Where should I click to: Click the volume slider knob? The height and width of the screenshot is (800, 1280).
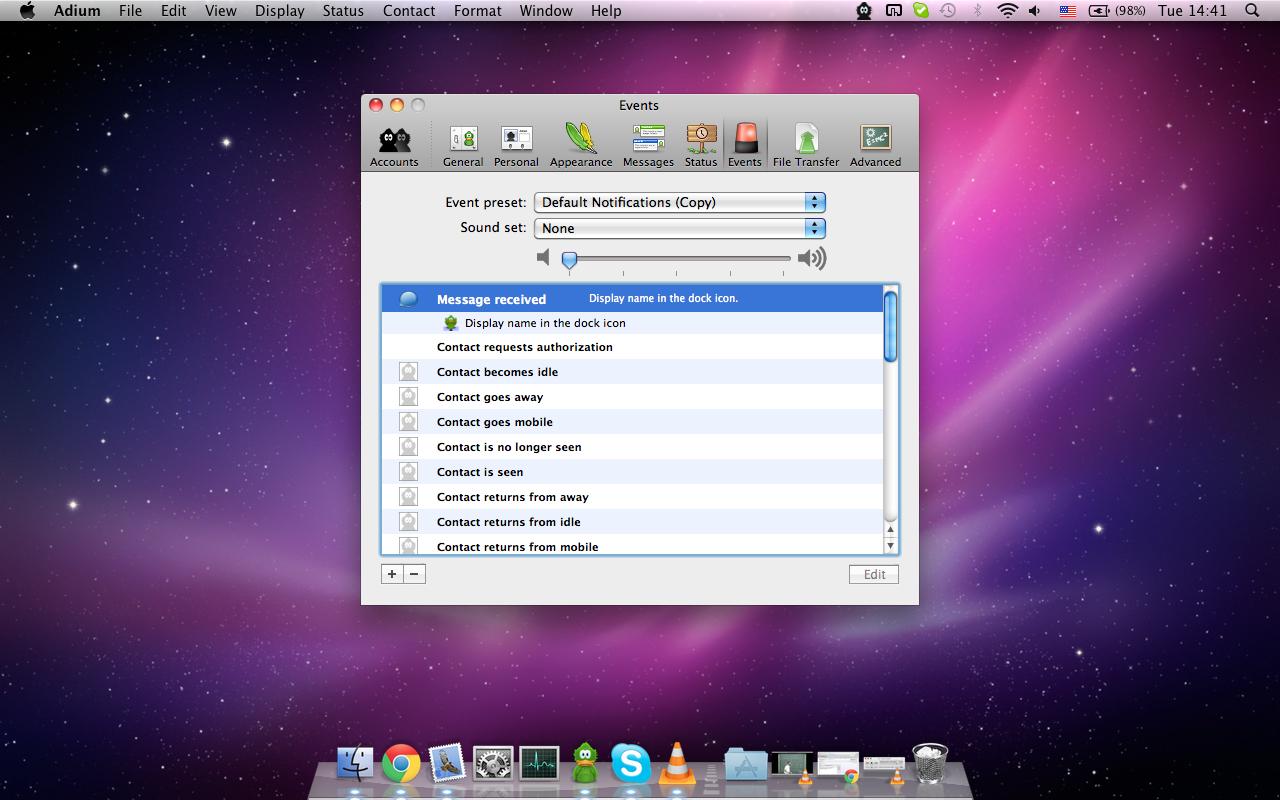[x=569, y=260]
